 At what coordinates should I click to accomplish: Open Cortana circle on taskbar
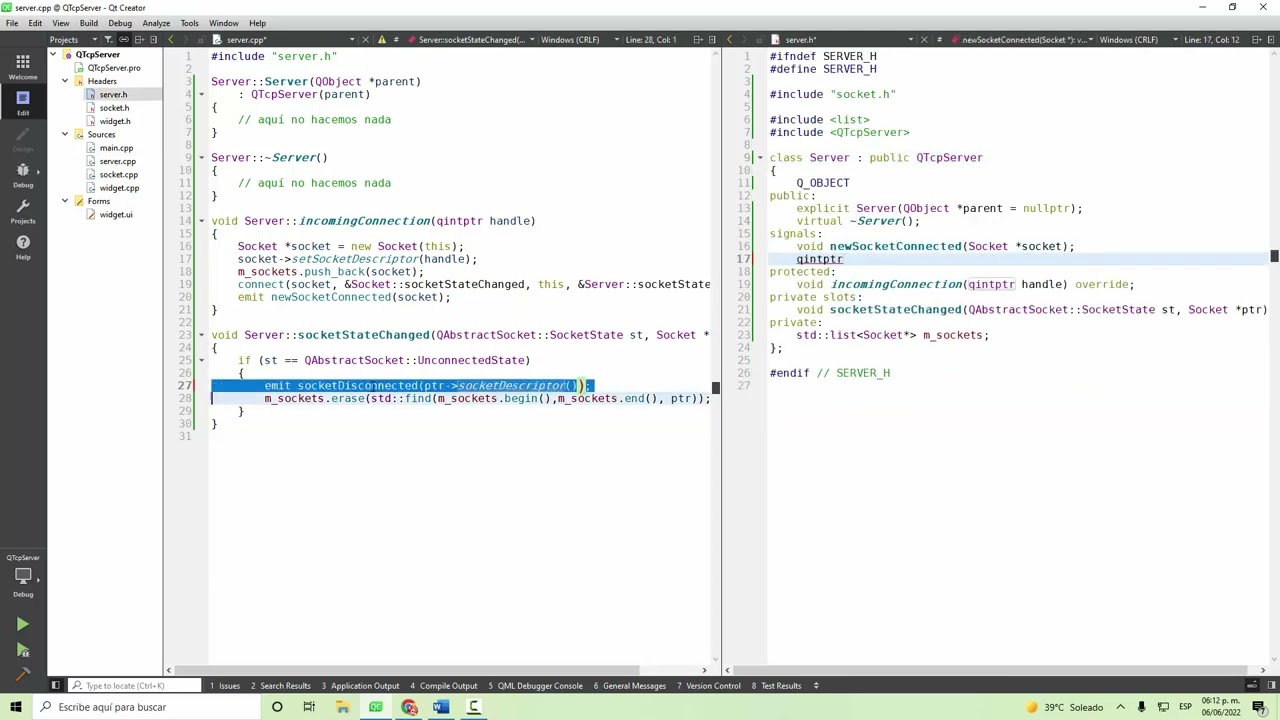[x=277, y=707]
